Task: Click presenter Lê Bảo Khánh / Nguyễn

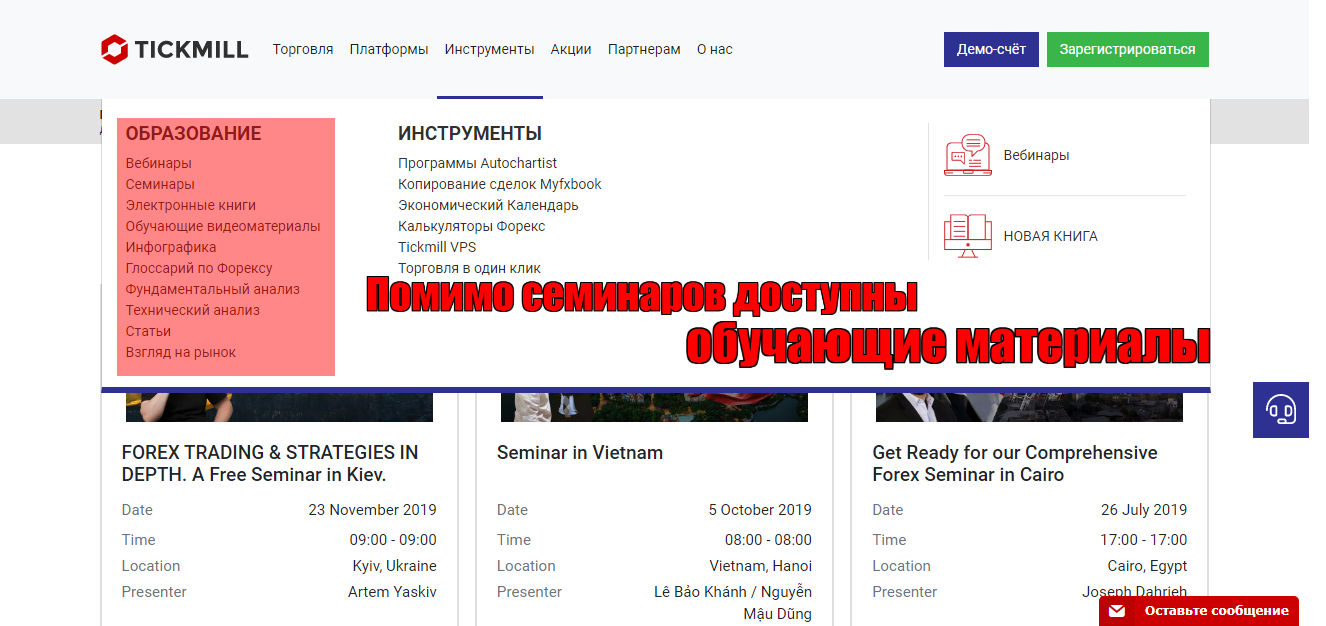Action: (733, 591)
